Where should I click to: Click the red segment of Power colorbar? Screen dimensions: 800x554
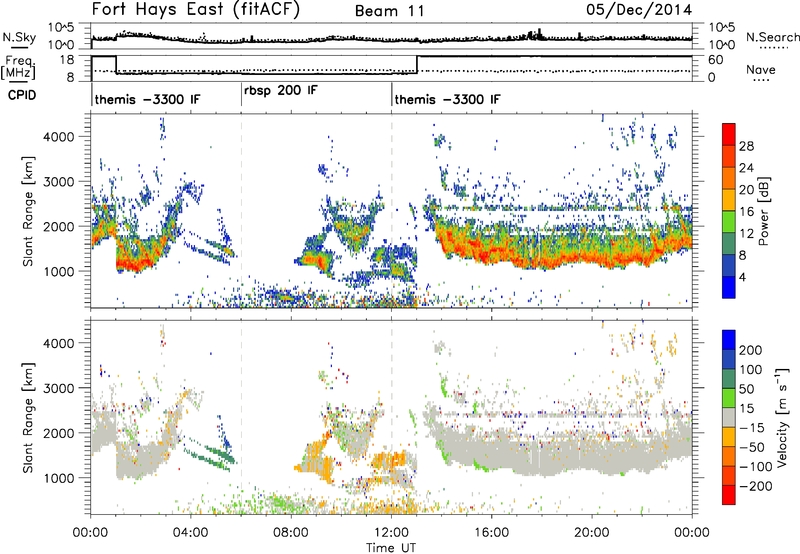729,134
